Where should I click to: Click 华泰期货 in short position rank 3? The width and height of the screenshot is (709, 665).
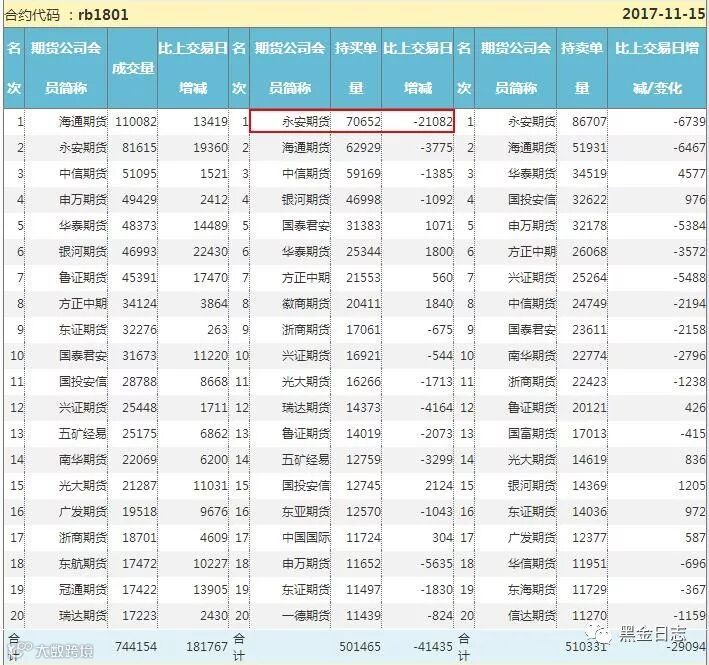532,174
